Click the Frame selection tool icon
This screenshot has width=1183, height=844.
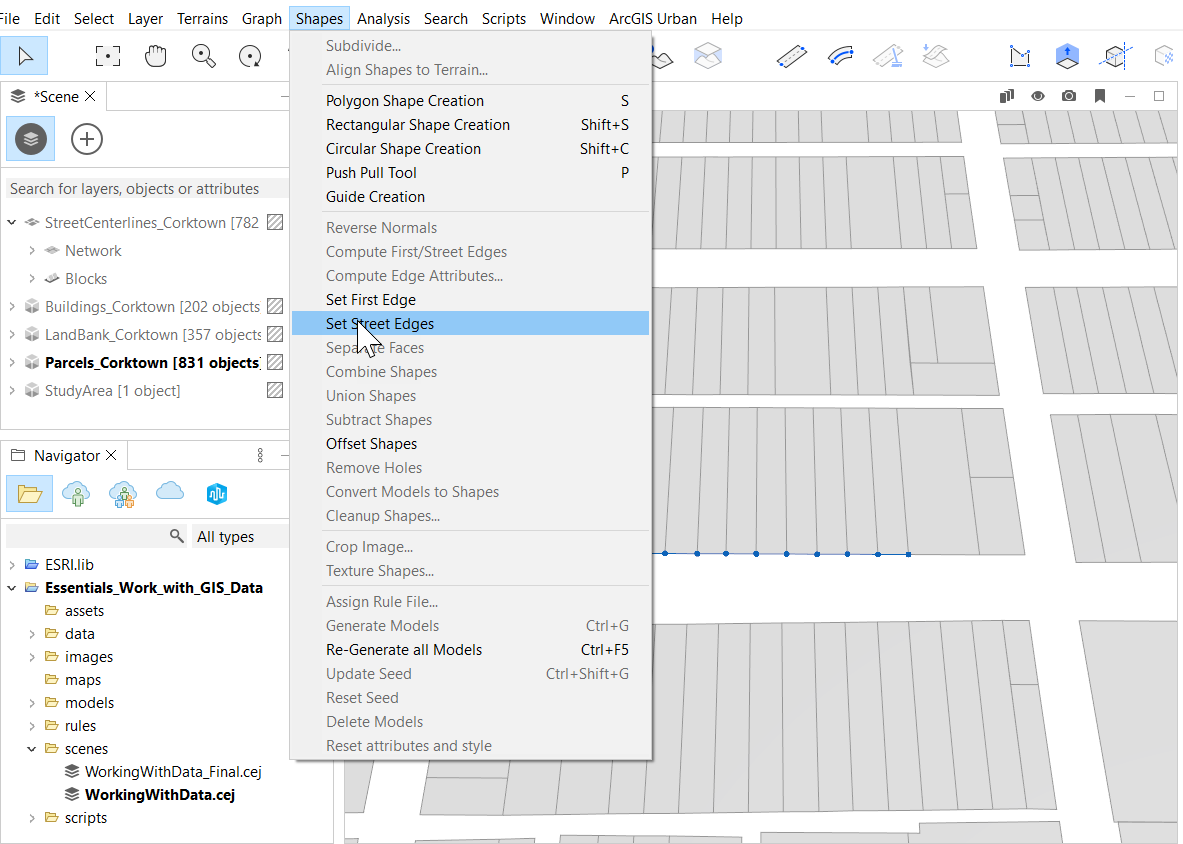click(107, 56)
